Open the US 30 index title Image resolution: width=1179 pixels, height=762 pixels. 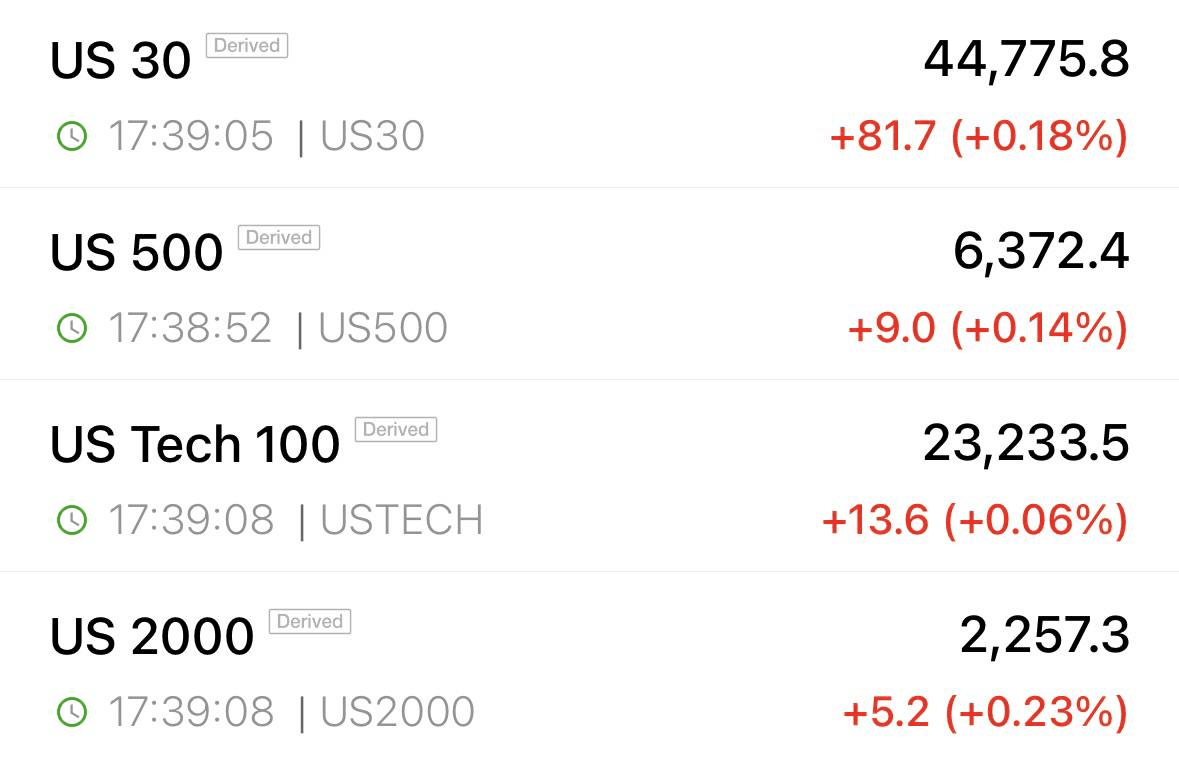click(x=120, y=60)
